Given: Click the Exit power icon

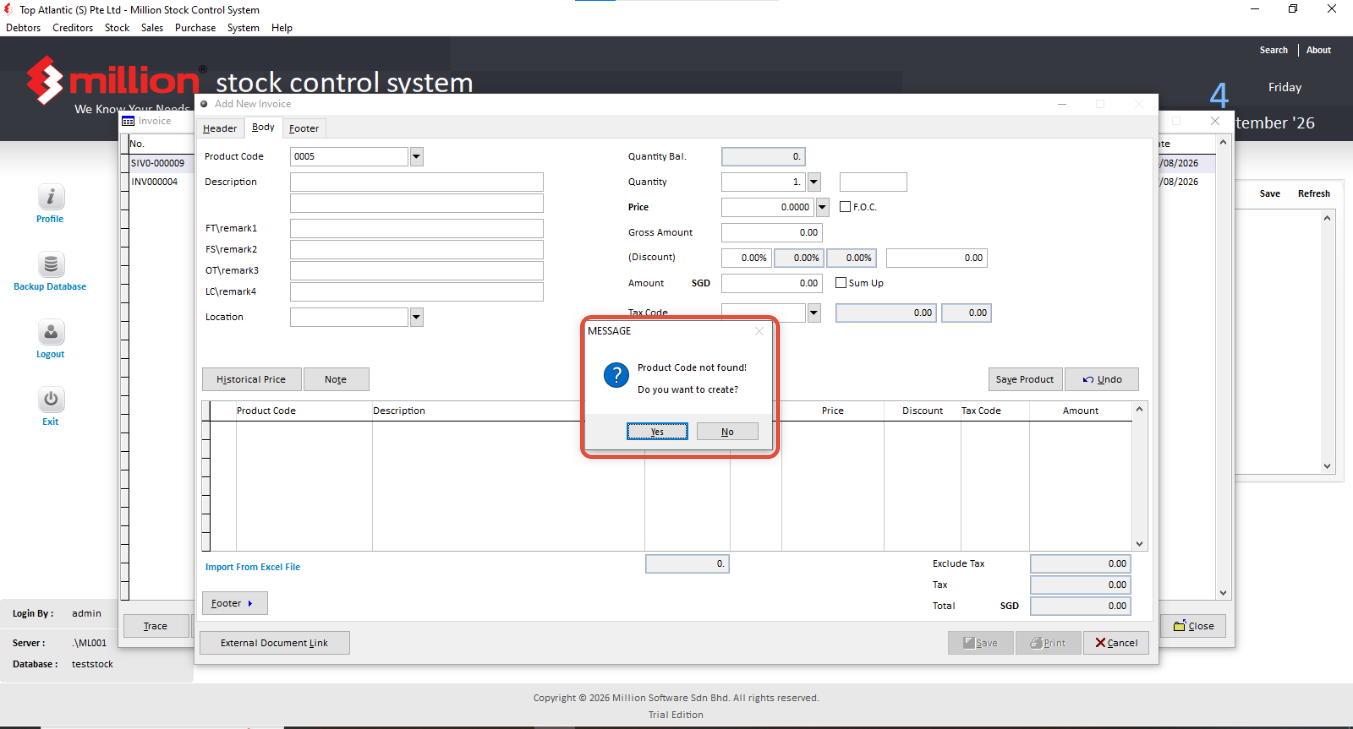Looking at the screenshot, I should (50, 400).
